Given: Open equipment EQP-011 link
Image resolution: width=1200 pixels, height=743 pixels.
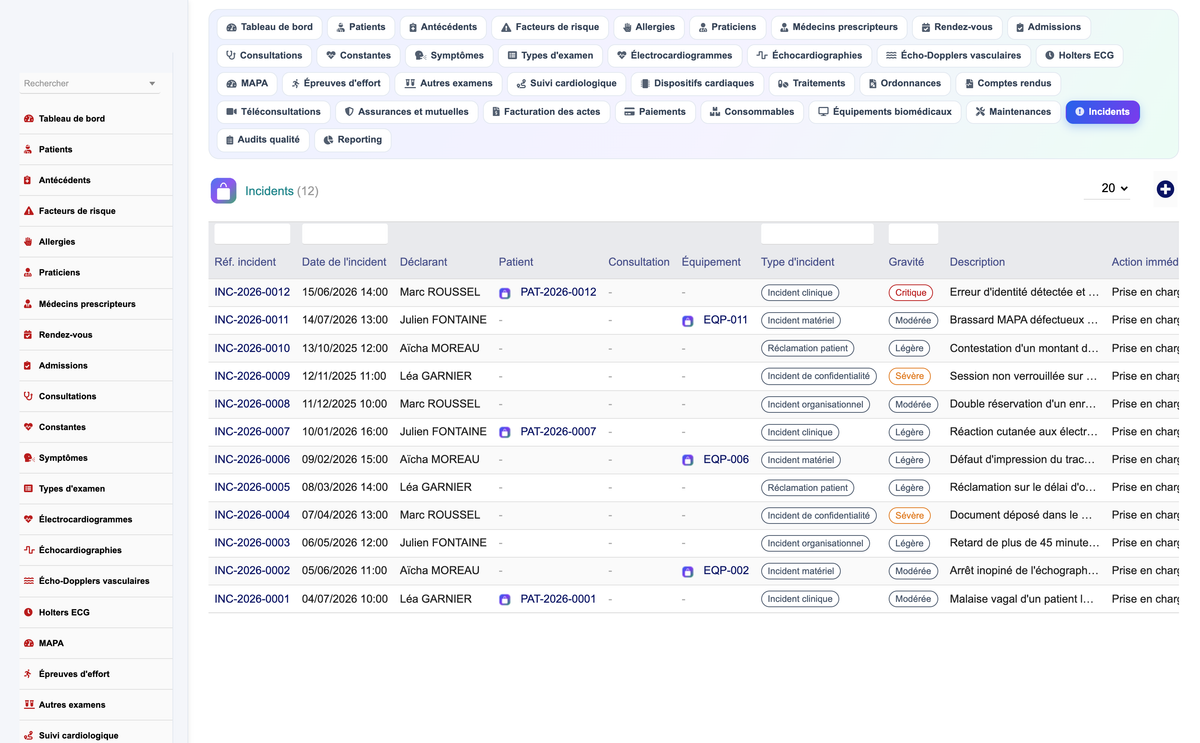Looking at the screenshot, I should tap(725, 320).
